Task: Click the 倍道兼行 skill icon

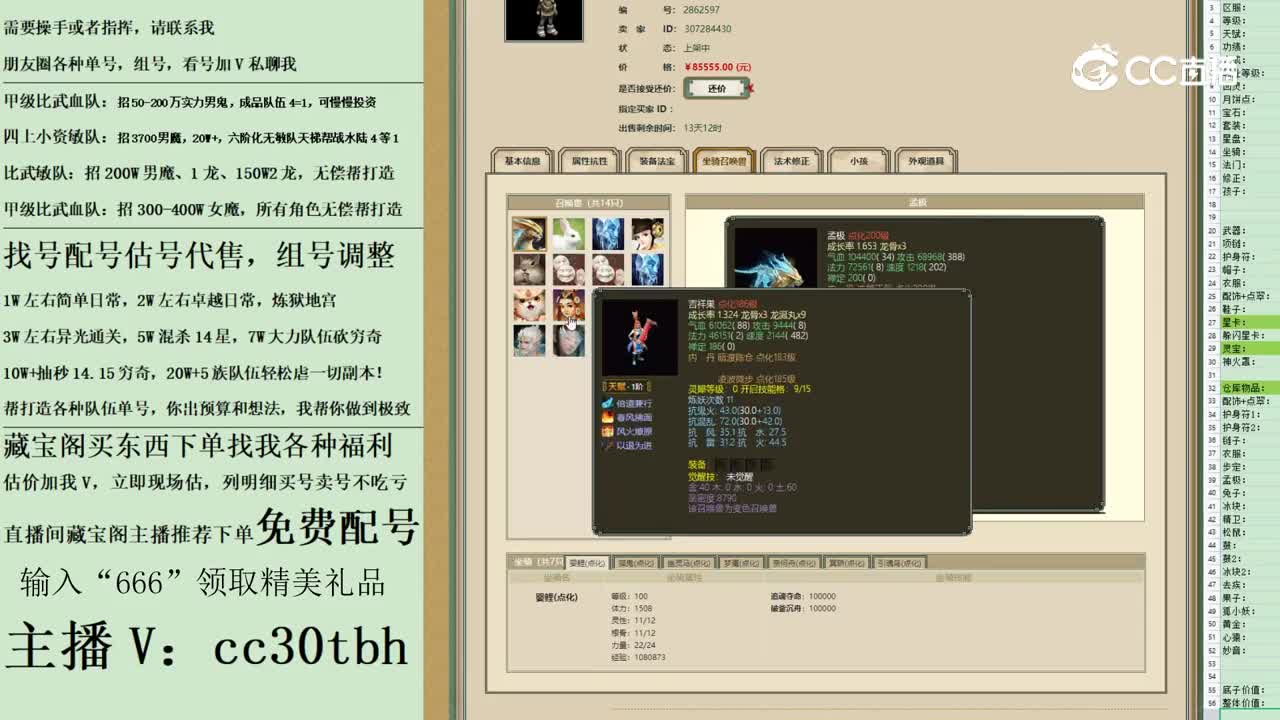Action: (607, 403)
